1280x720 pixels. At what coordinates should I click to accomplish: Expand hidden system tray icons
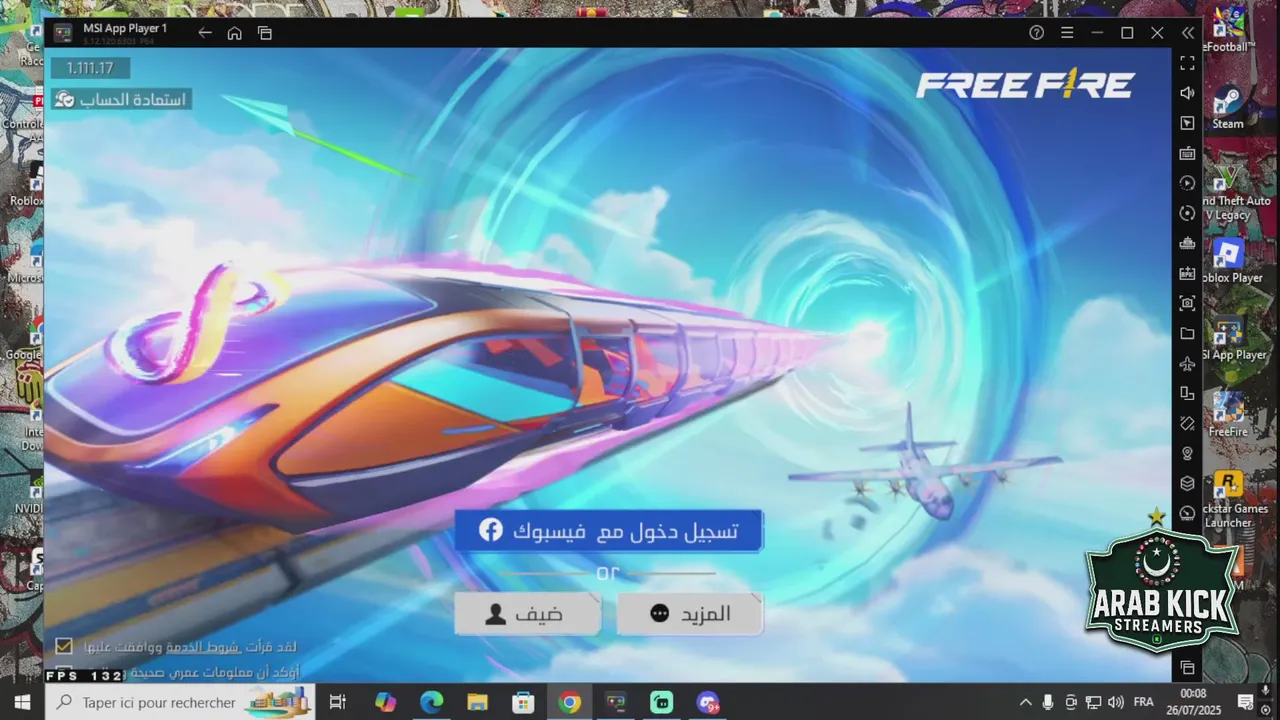1025,702
